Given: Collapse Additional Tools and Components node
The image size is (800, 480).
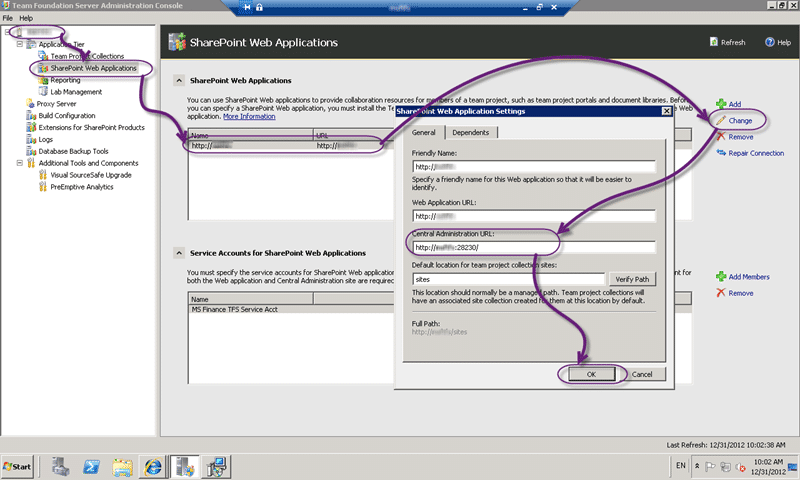Looking at the screenshot, I should tap(20, 163).
